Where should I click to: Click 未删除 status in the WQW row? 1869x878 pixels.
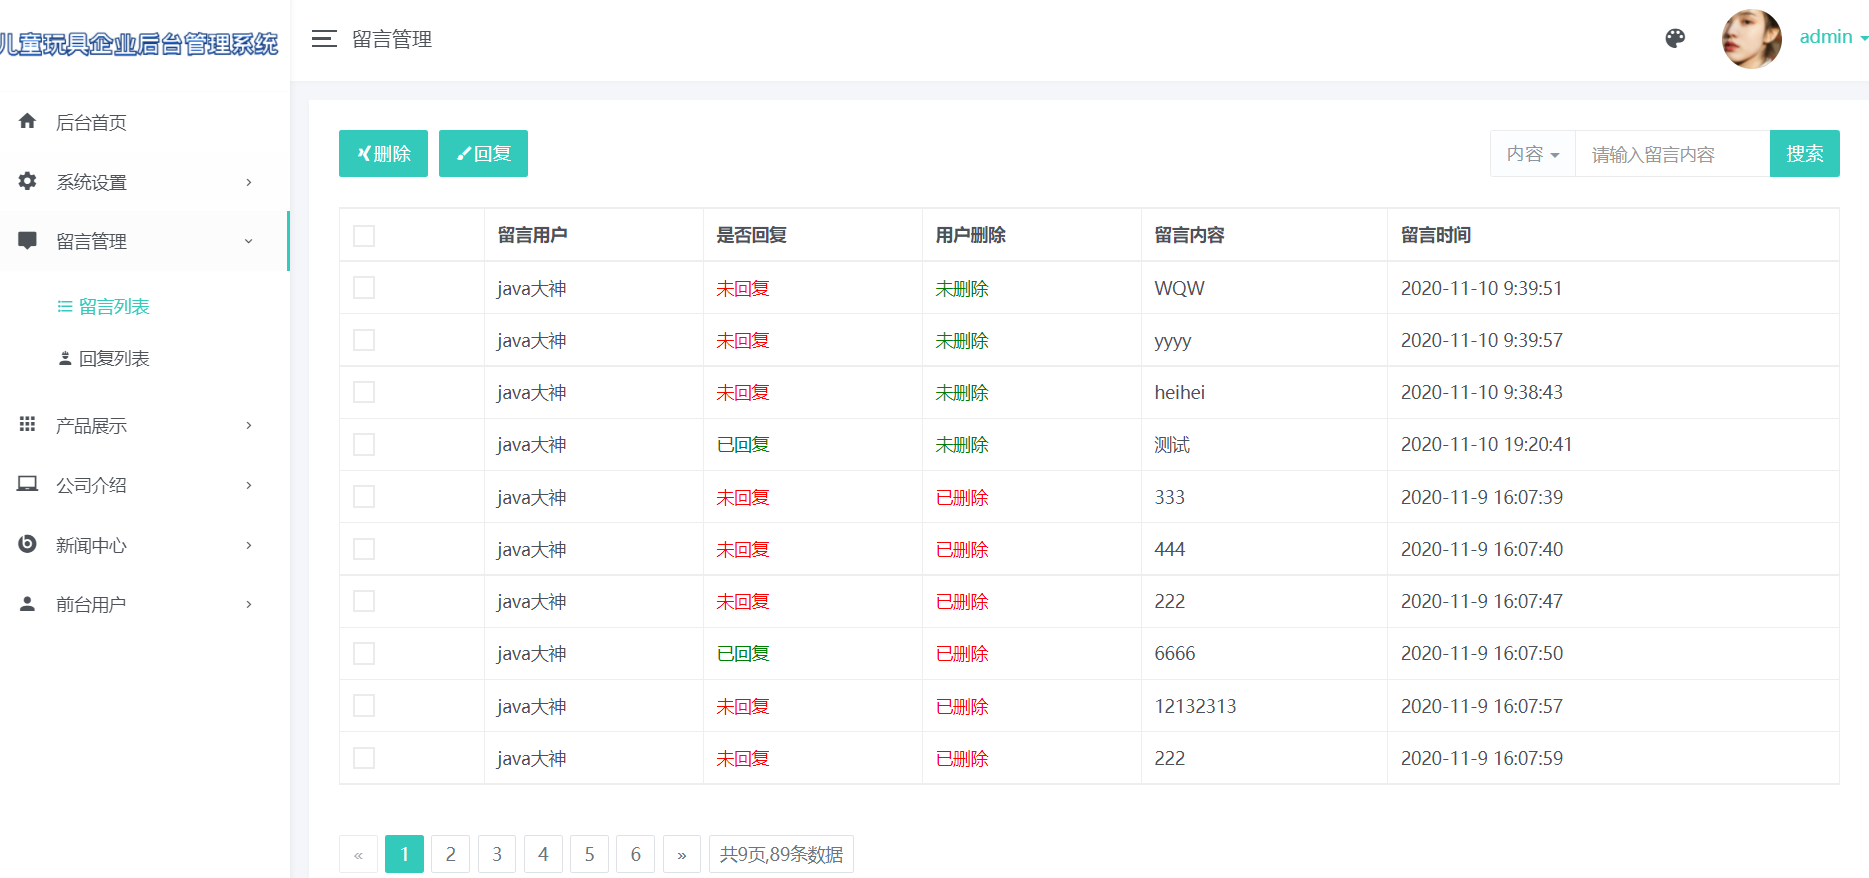pyautogui.click(x=962, y=289)
